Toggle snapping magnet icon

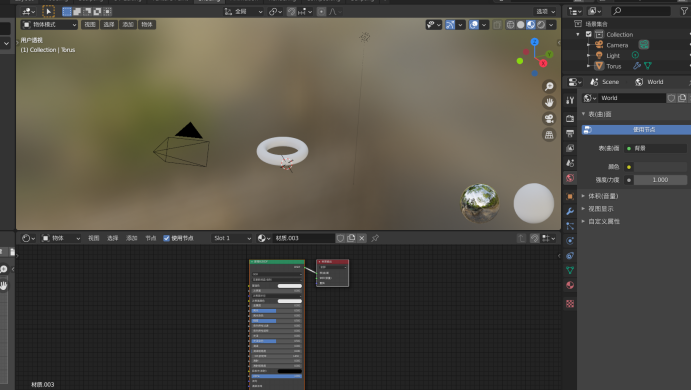click(291, 11)
